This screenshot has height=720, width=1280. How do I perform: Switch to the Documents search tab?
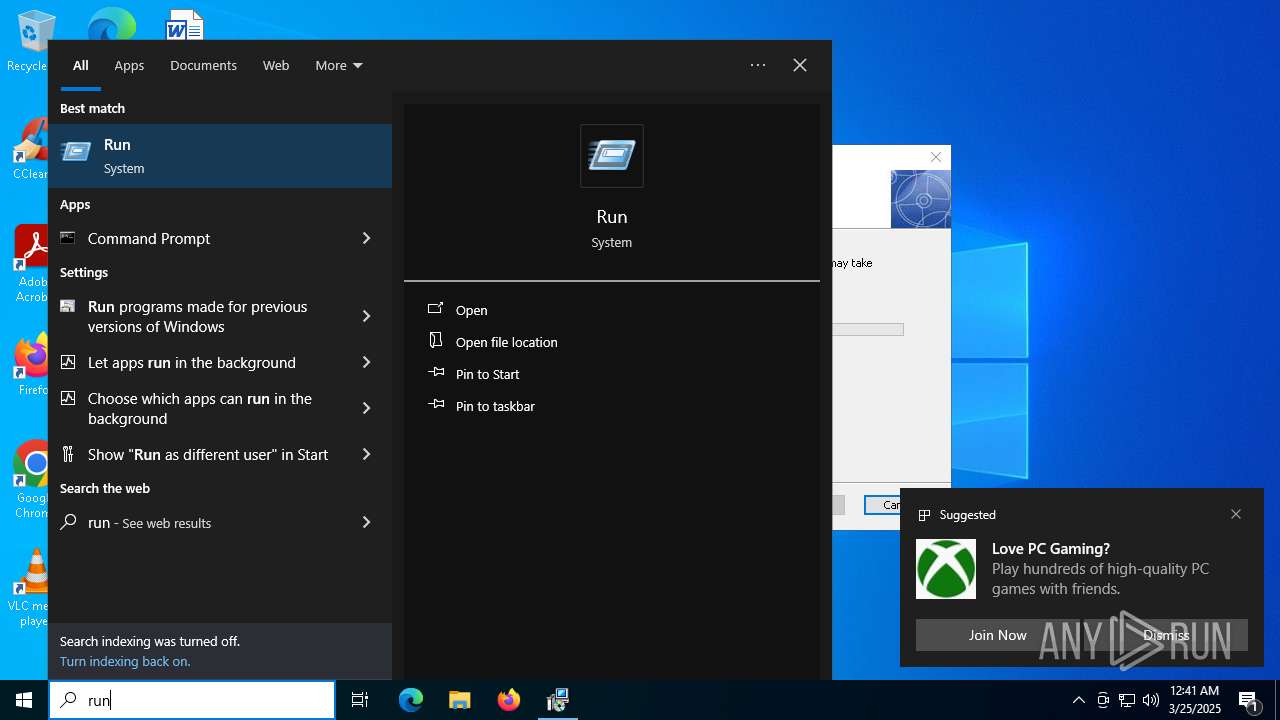(x=203, y=65)
